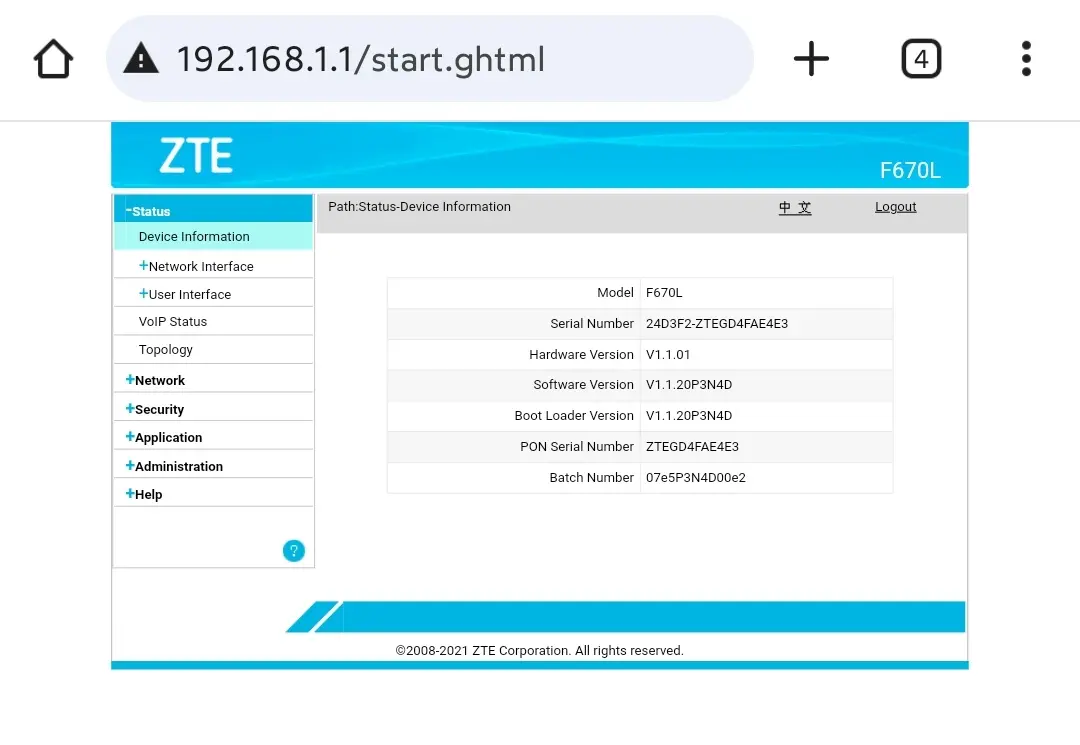
Task: Open the Topology page
Action: pos(165,350)
